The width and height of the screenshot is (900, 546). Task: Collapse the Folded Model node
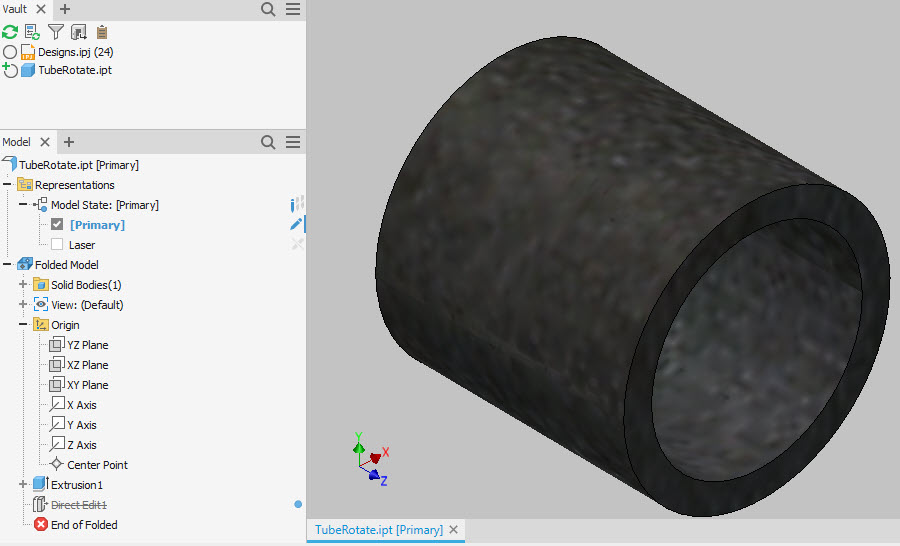point(7,265)
